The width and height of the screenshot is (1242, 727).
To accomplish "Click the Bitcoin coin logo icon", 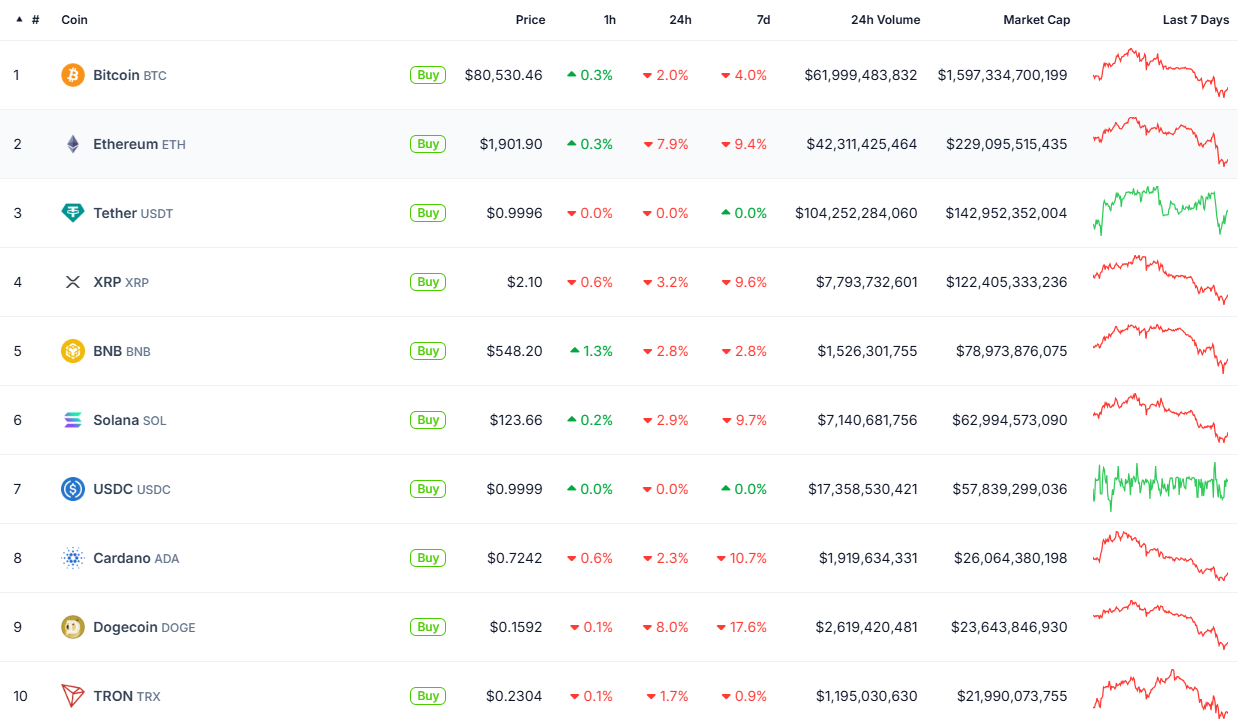I will click(x=73, y=75).
